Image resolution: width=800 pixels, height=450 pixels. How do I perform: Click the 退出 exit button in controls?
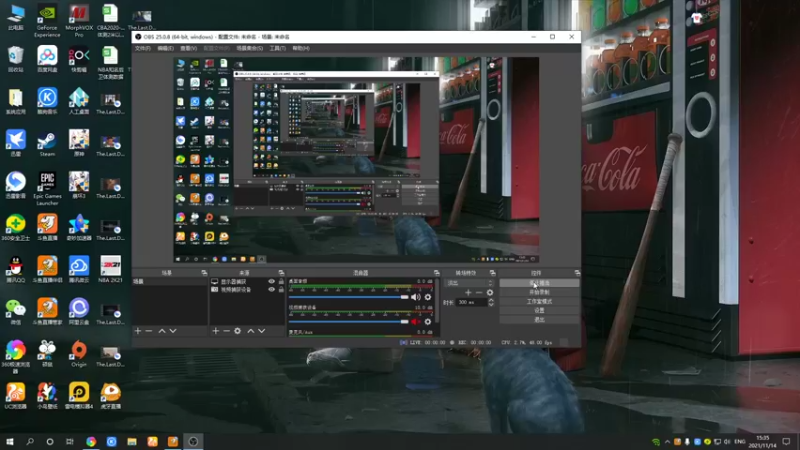pos(539,319)
